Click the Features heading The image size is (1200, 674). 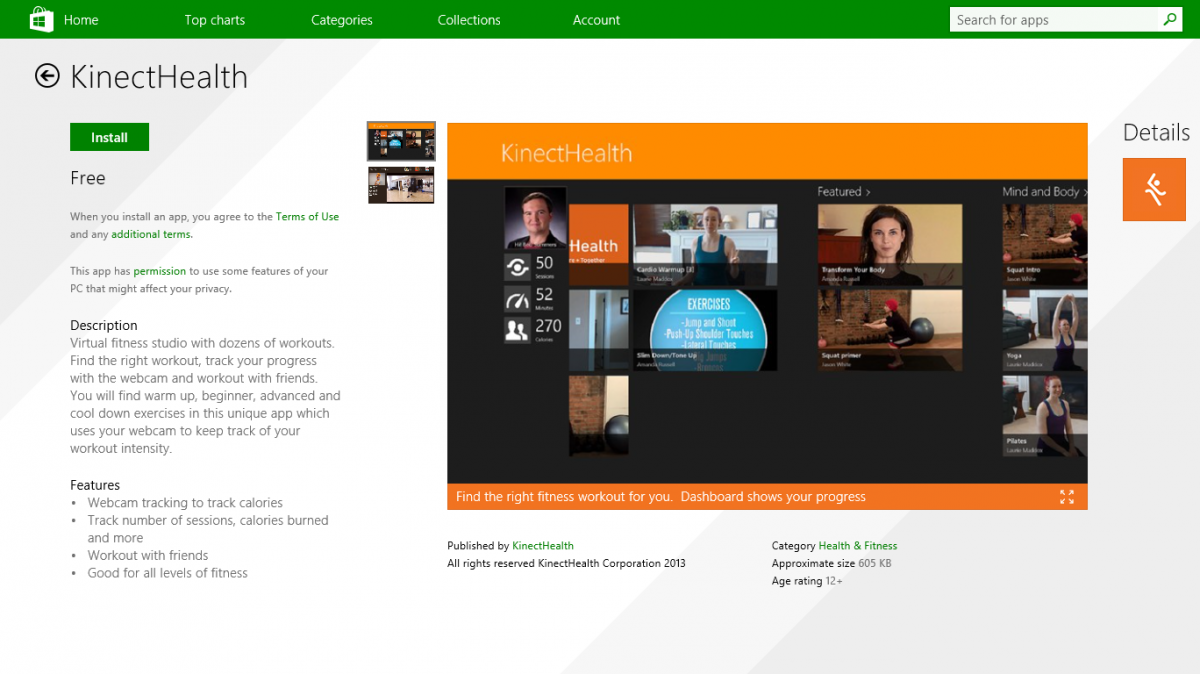click(95, 485)
